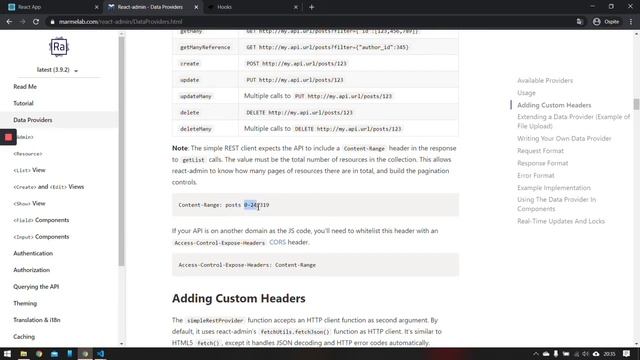Go back with the browser back arrow
Viewport: 640px width, 360px height.
[x=9, y=22]
